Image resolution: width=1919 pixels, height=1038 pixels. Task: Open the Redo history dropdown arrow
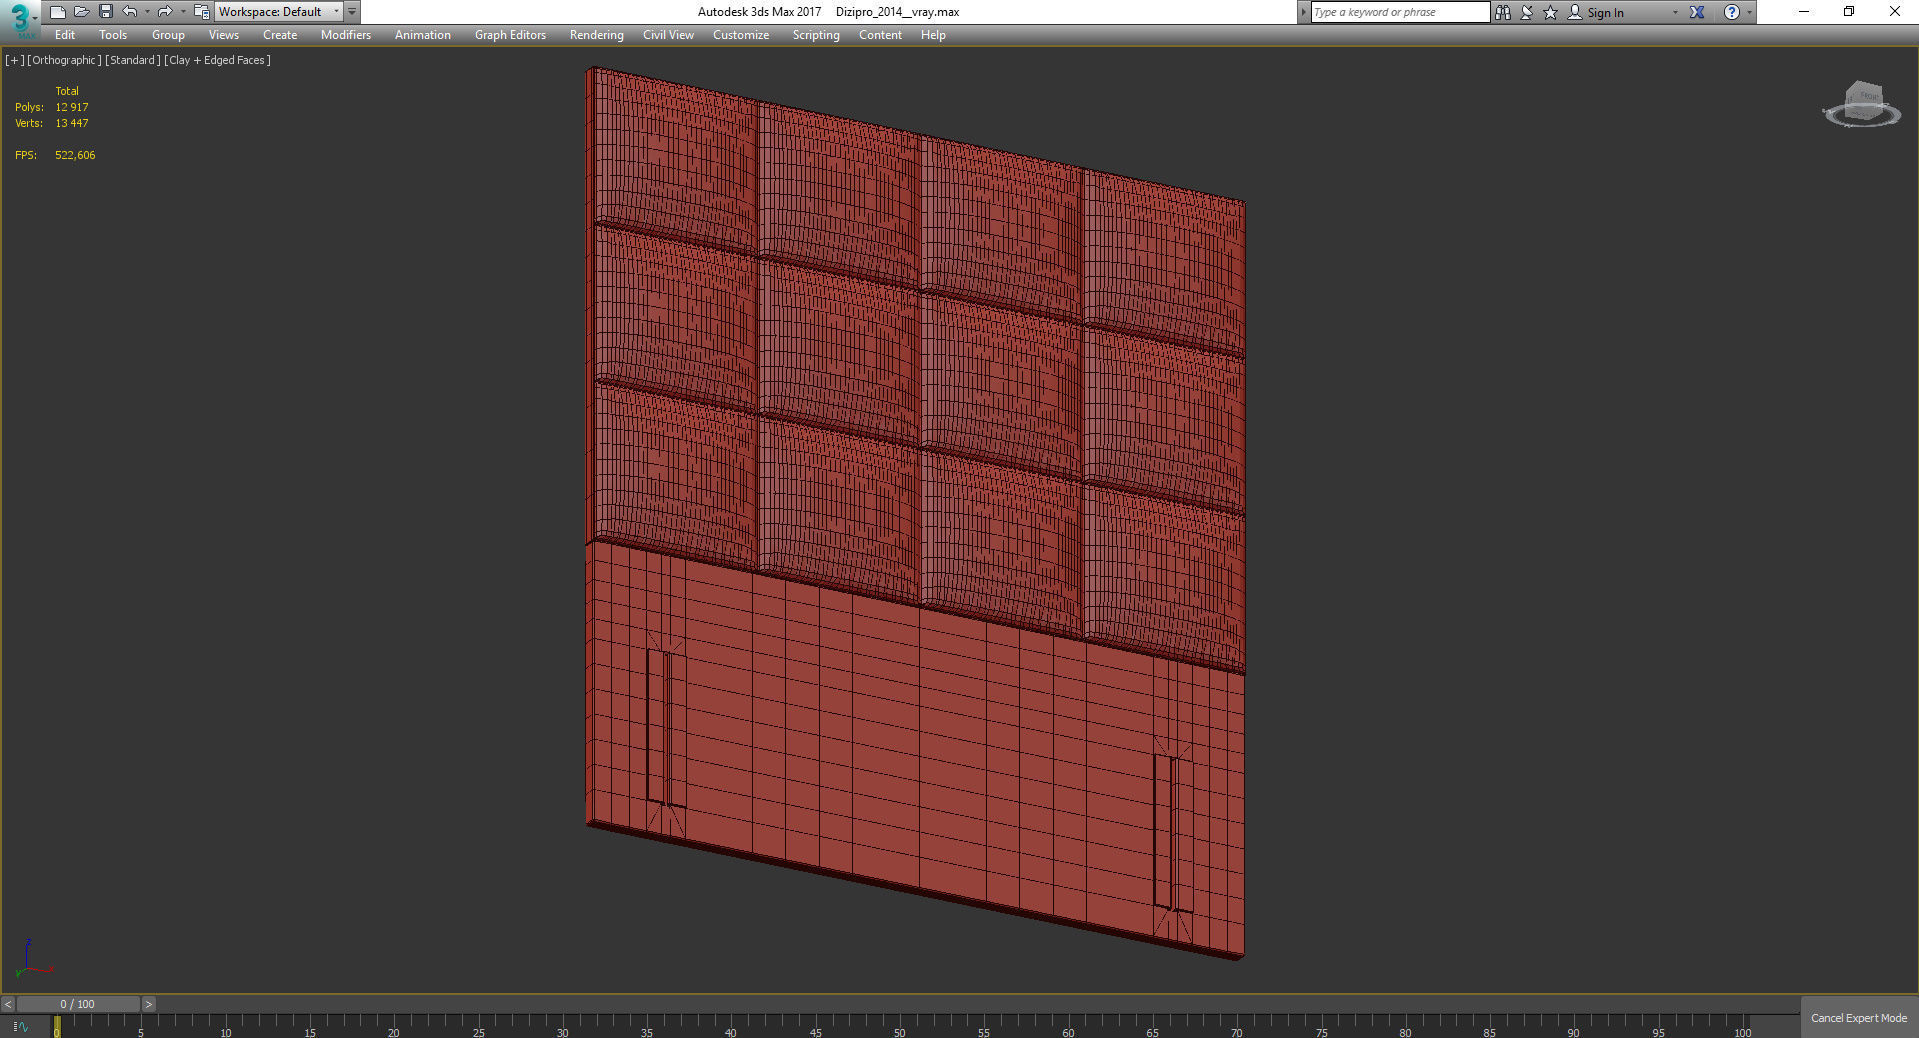pos(183,12)
